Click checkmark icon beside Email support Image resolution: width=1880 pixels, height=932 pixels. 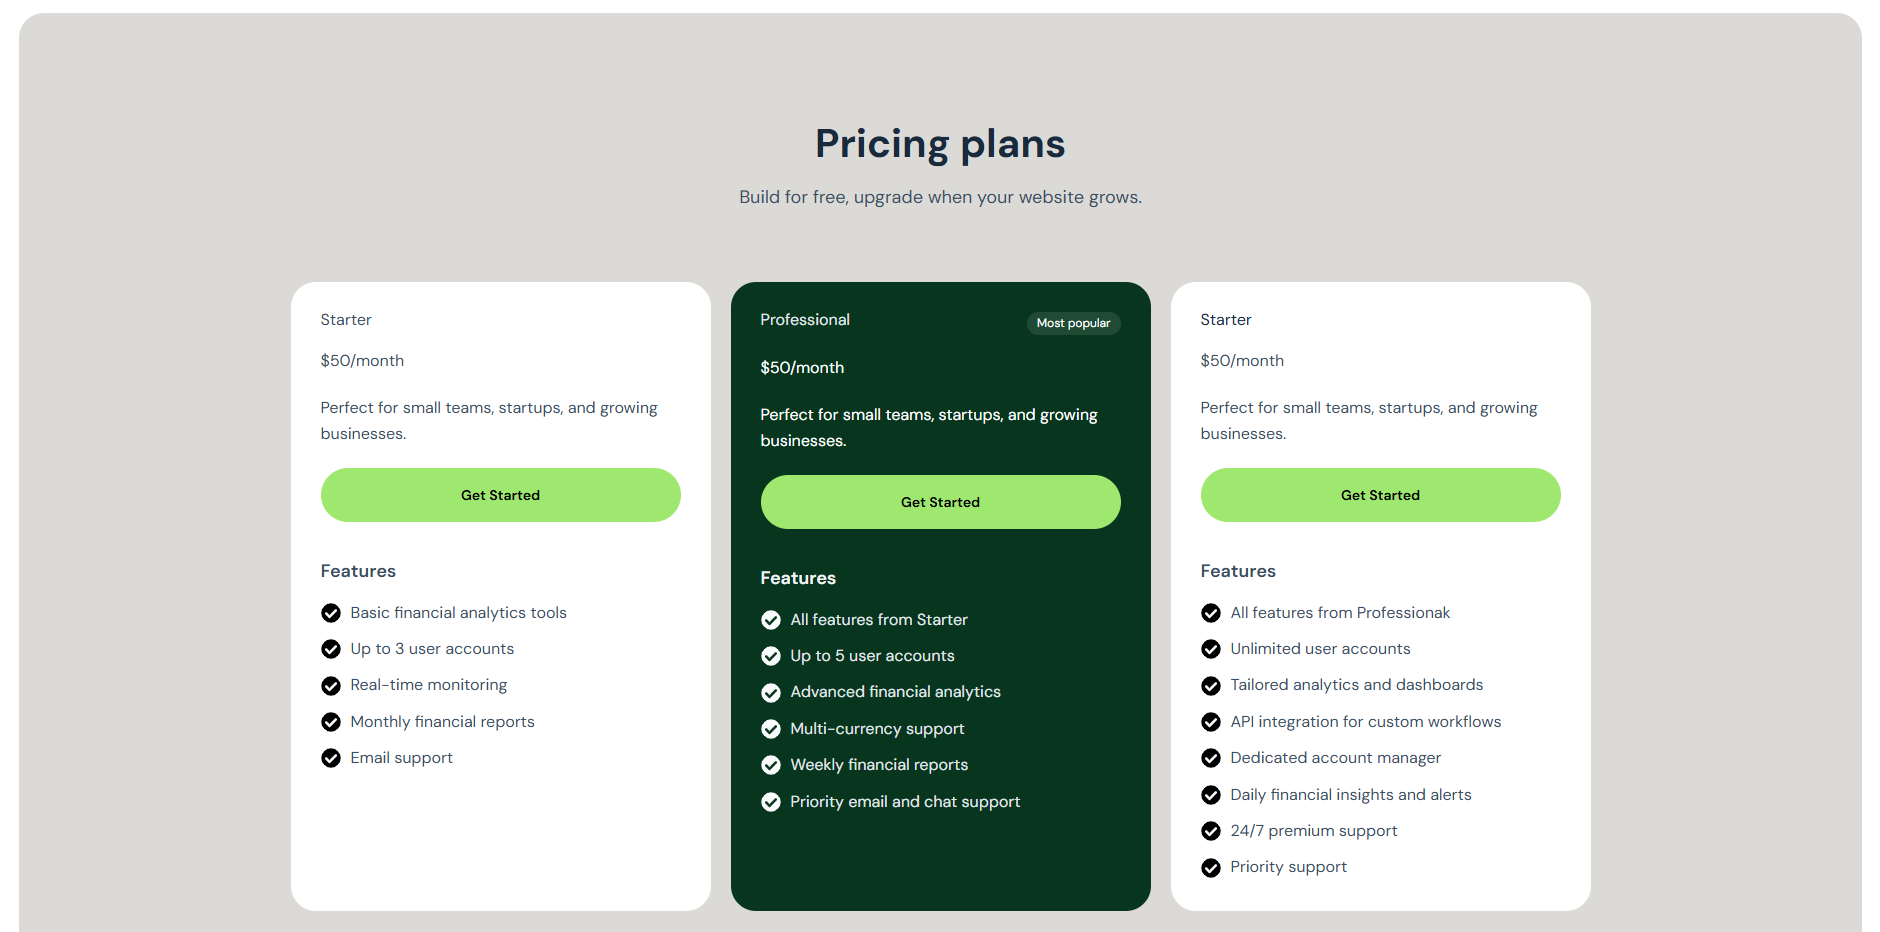click(331, 758)
